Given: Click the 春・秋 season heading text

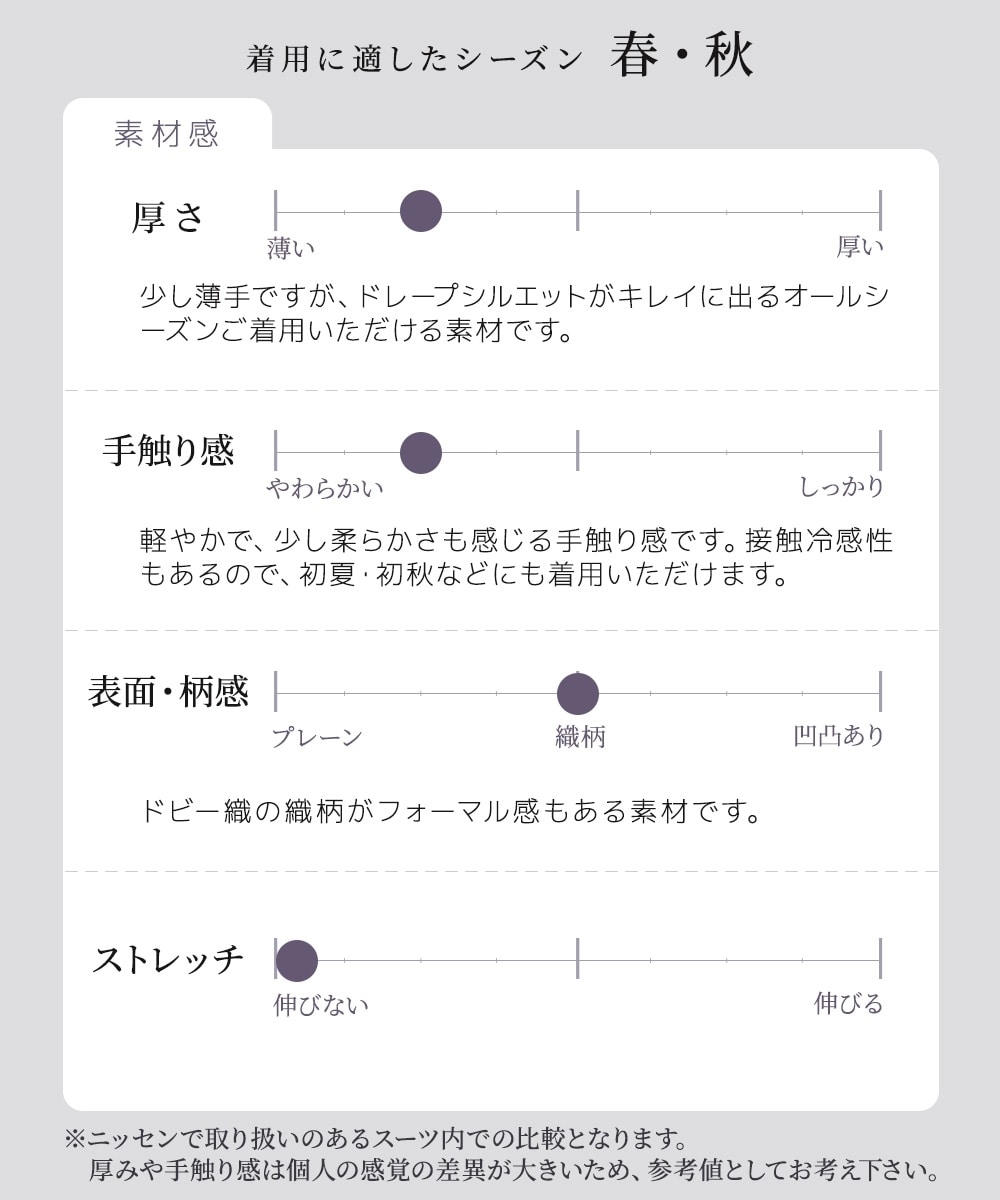Looking at the screenshot, I should 682,58.
